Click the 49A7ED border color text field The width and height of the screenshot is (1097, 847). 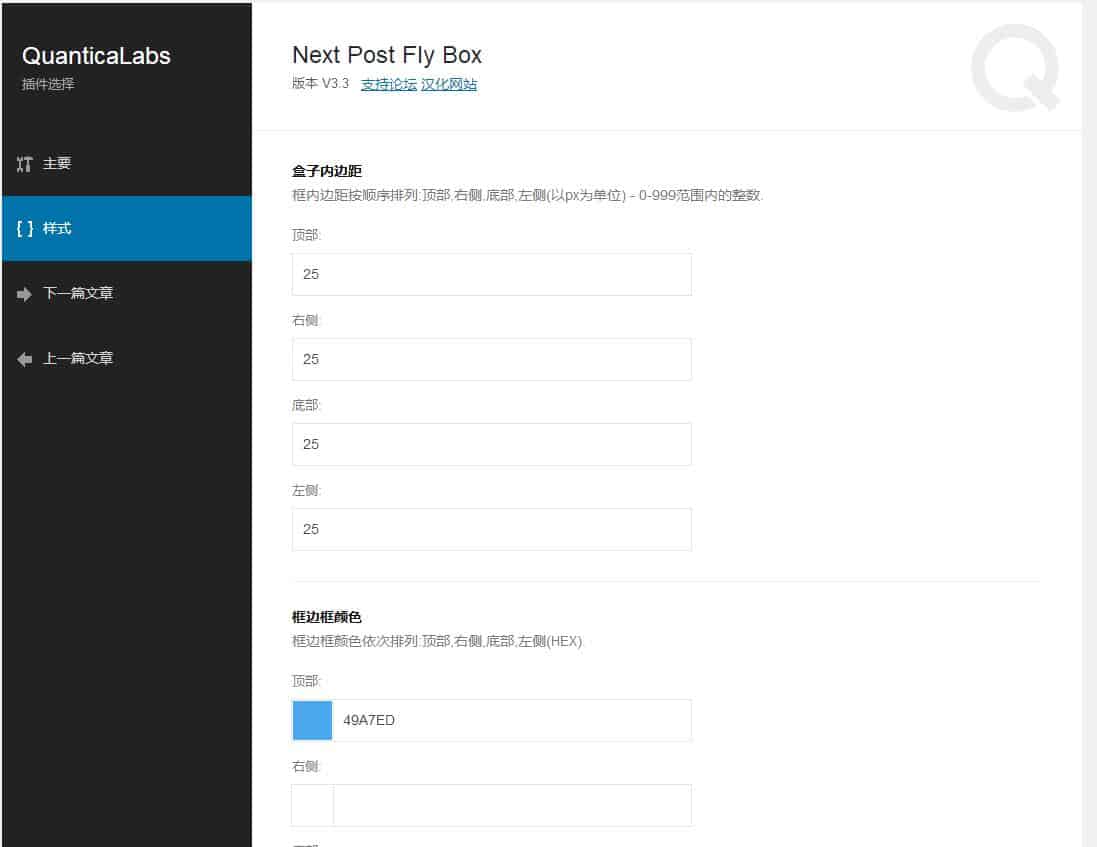point(512,720)
